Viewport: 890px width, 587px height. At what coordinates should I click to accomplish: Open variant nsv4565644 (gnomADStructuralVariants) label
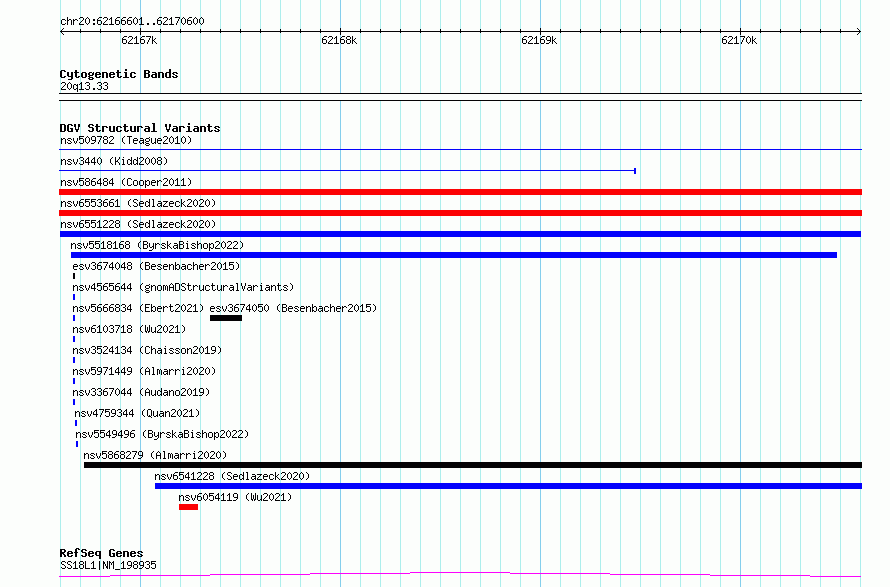click(x=183, y=287)
